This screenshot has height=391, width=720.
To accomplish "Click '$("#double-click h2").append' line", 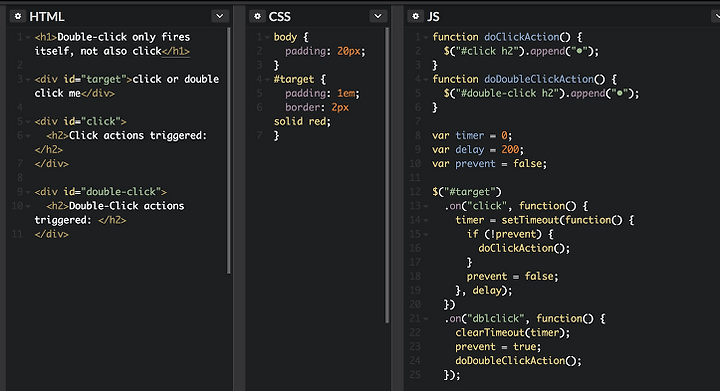I will [x=541, y=93].
